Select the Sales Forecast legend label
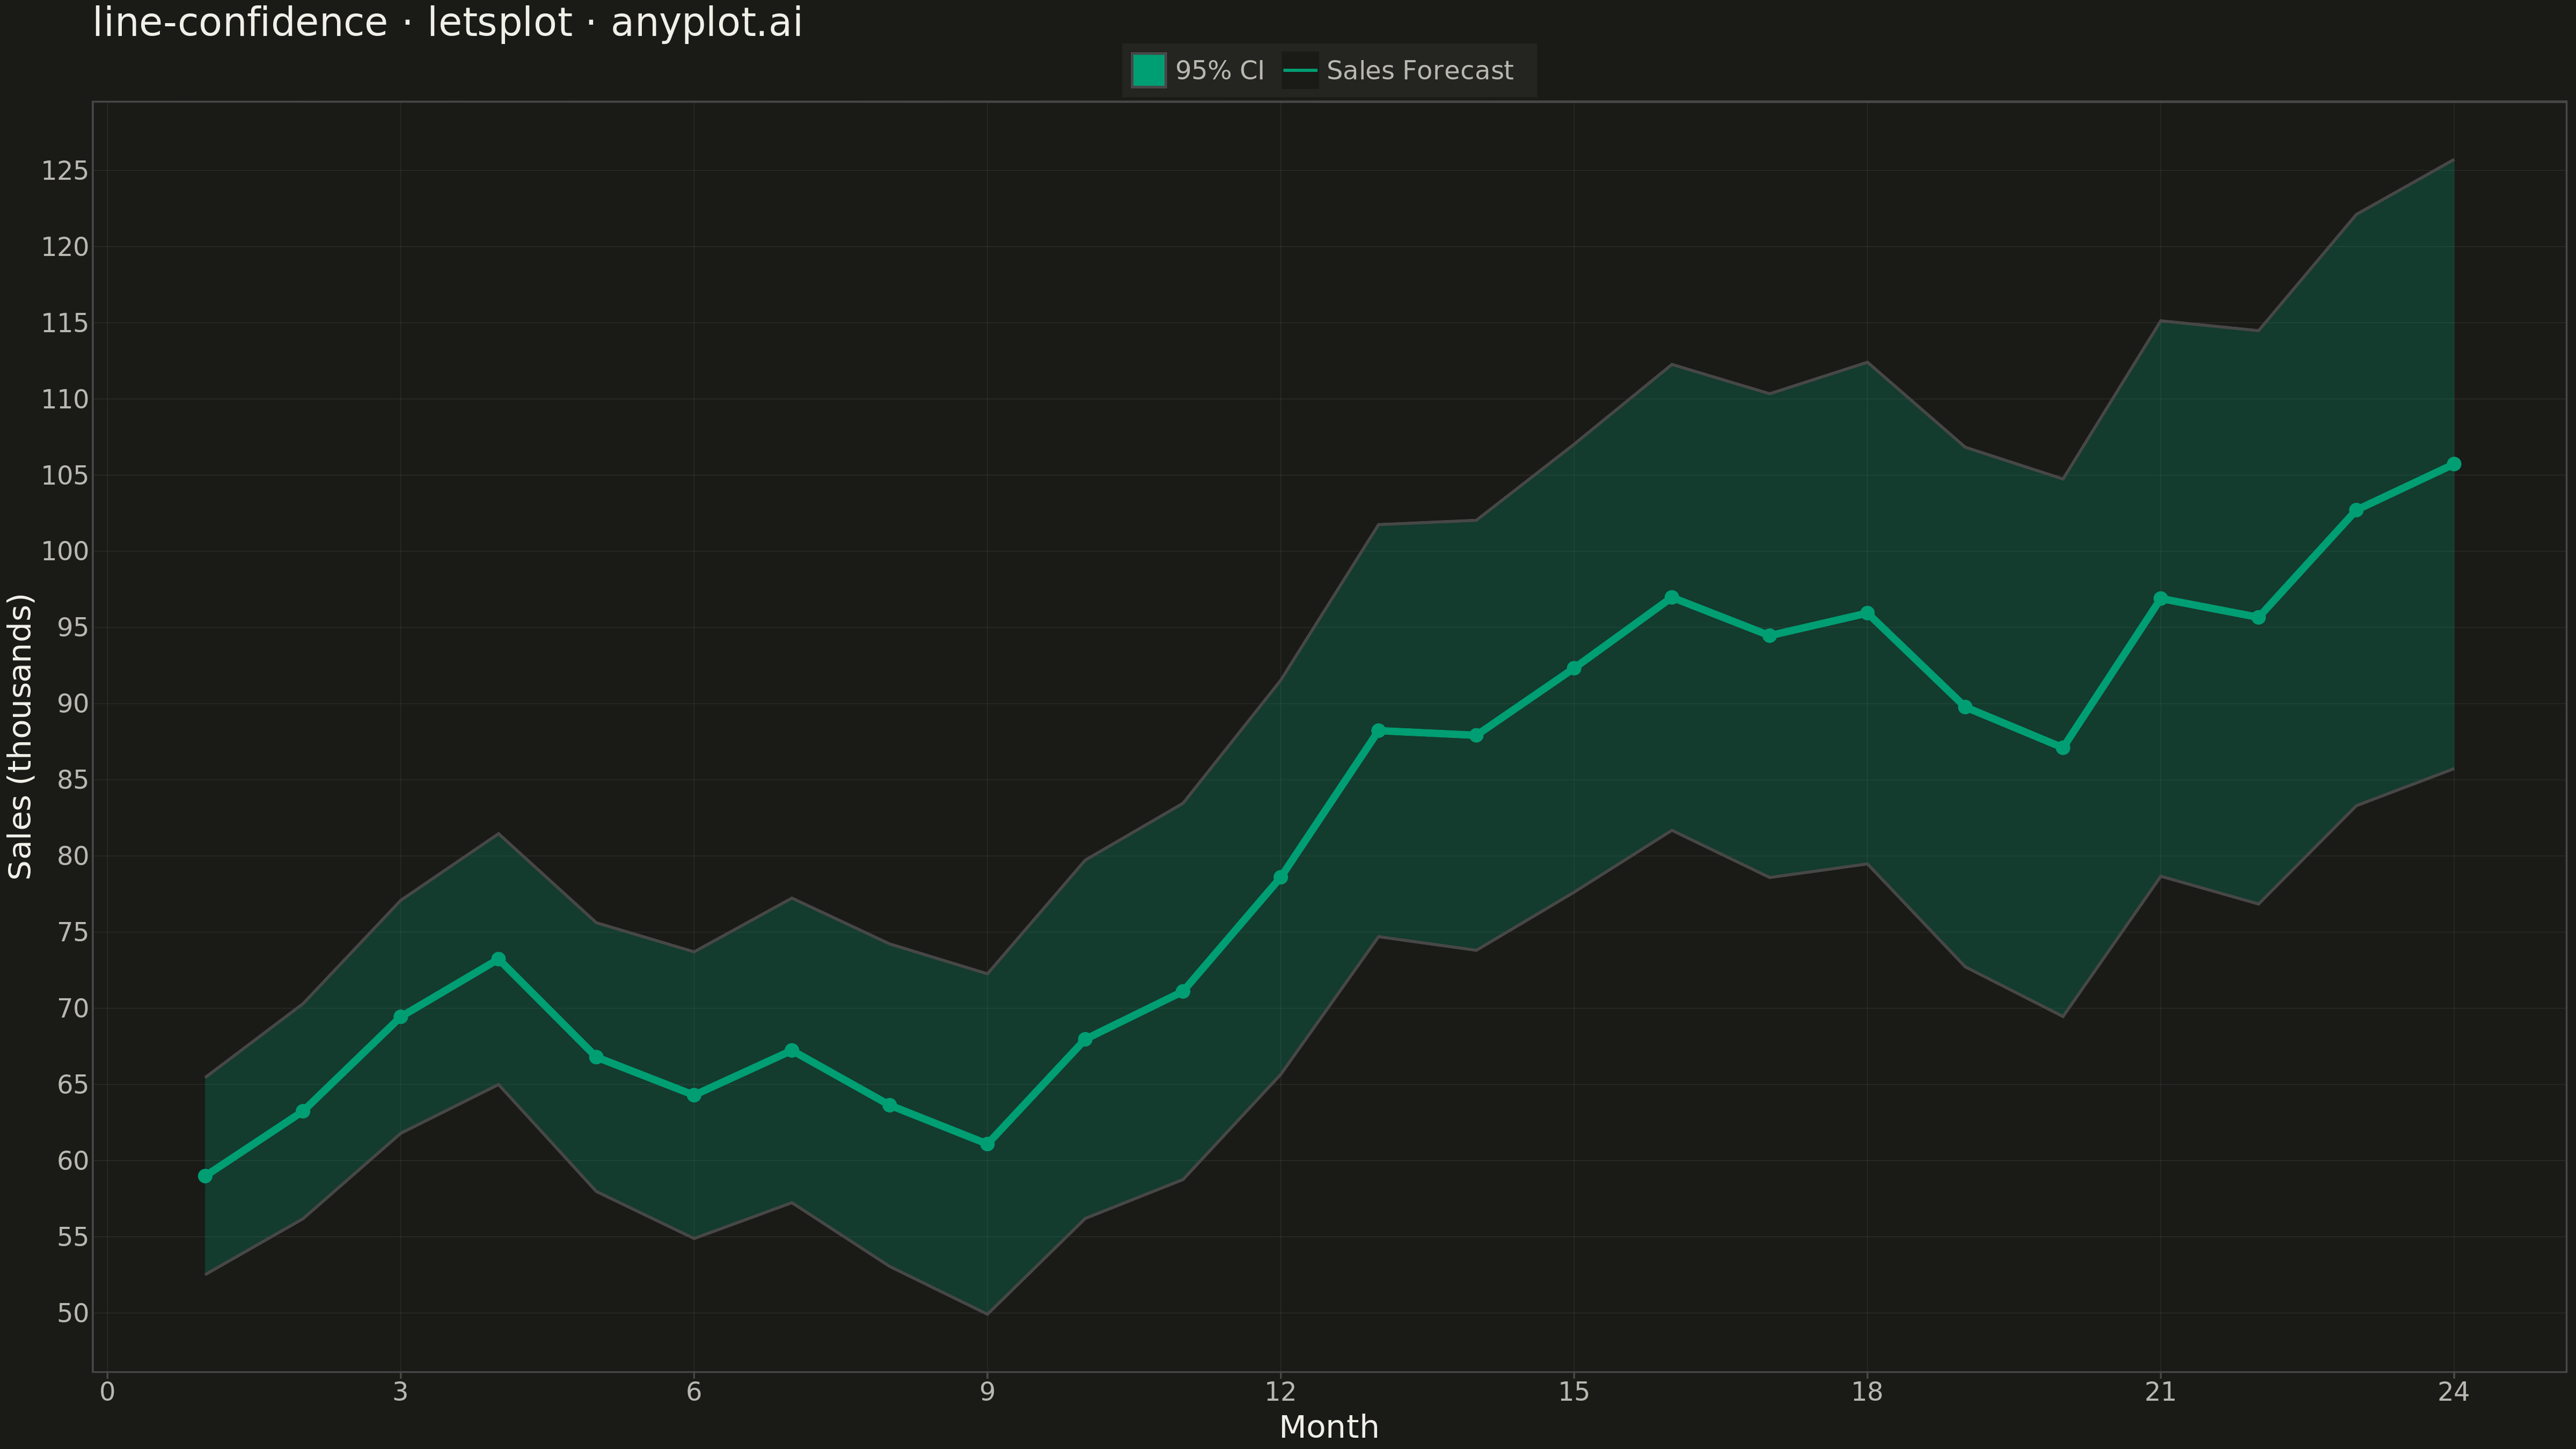Image resolution: width=2576 pixels, height=1449 pixels. (1419, 71)
